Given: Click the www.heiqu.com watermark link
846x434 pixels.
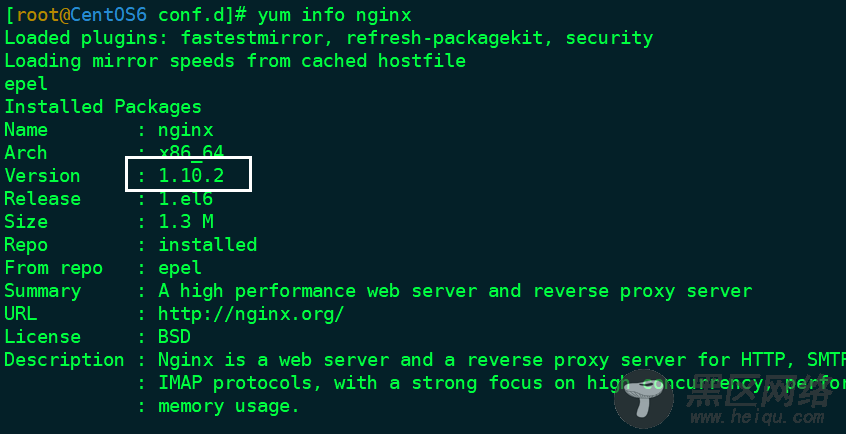Looking at the screenshot, I should (757, 417).
